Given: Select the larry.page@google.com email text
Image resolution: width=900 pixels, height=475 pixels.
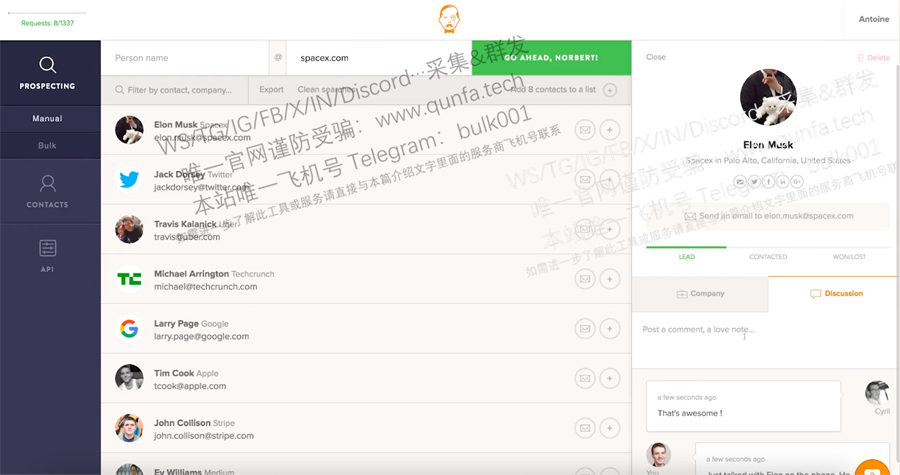Looking at the screenshot, I should (201, 336).
